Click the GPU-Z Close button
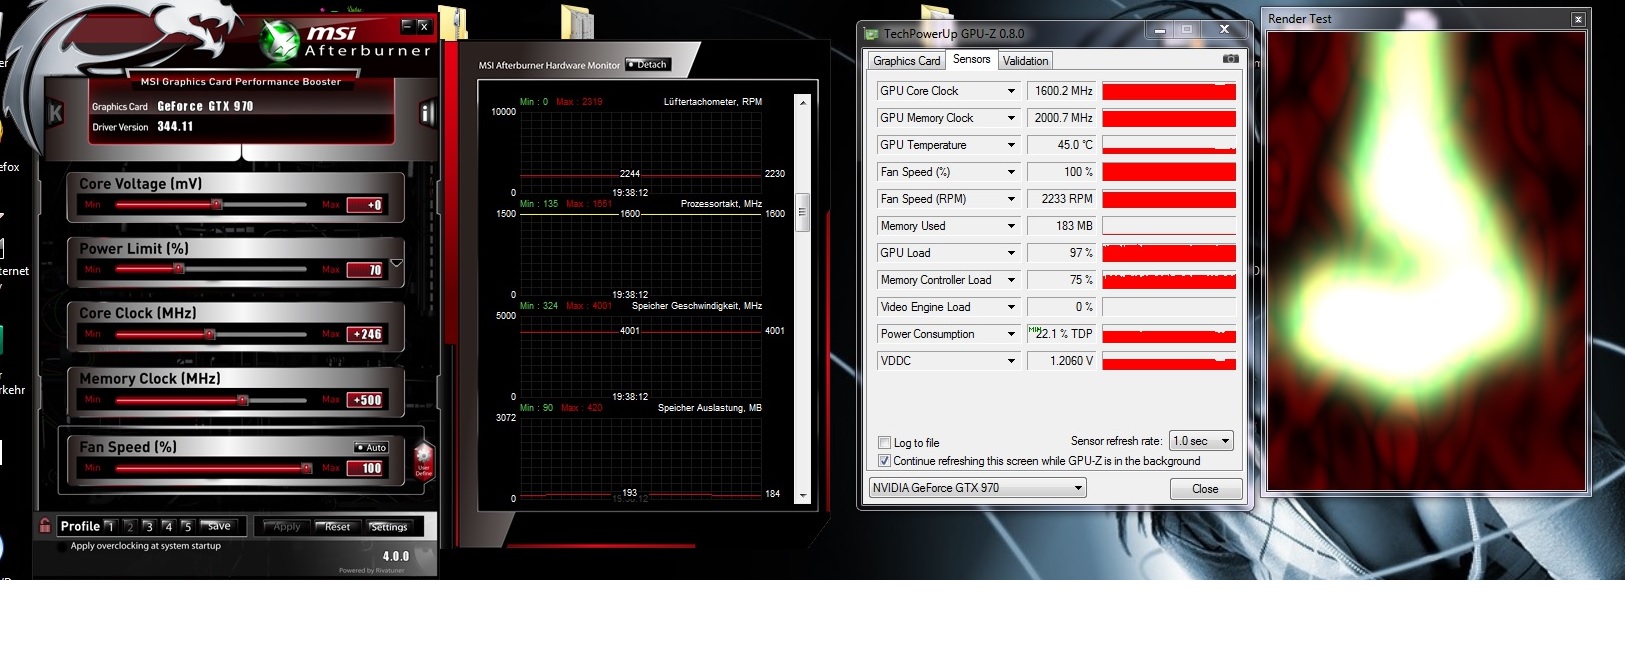1625x648 pixels. point(1205,489)
